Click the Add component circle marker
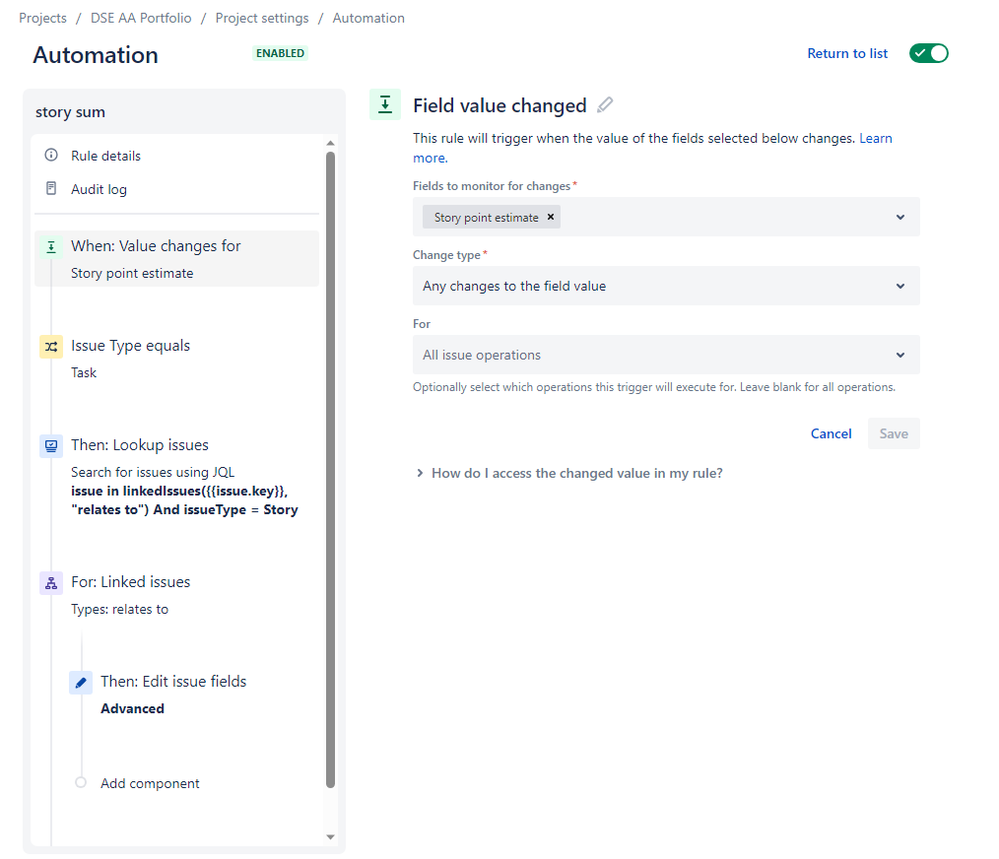The height and width of the screenshot is (859, 999). 81,782
